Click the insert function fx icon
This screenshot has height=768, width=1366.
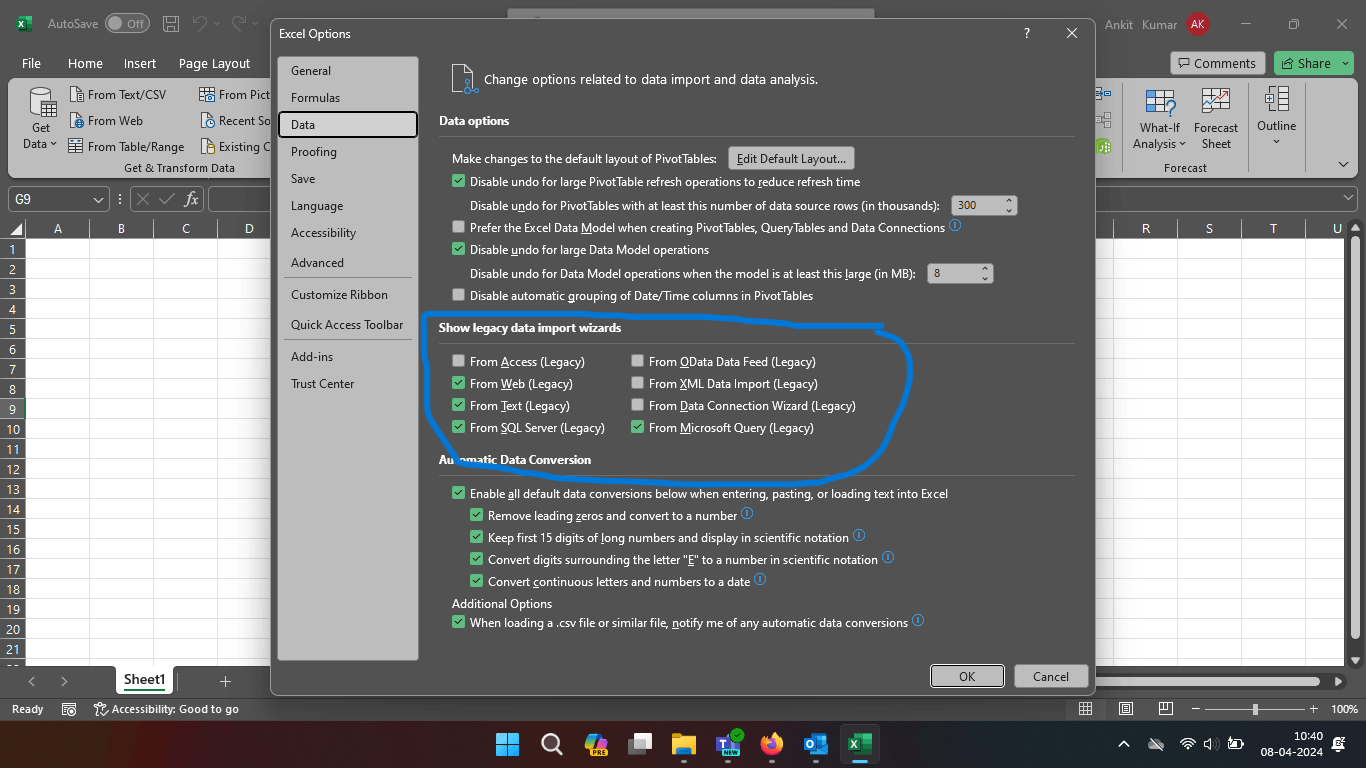tap(191, 199)
